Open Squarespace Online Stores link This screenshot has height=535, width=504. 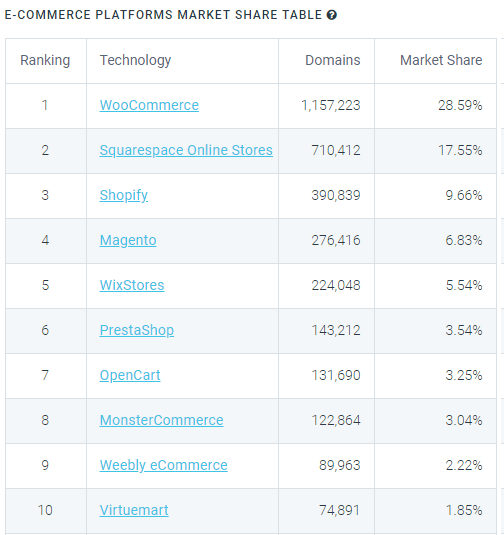[186, 150]
